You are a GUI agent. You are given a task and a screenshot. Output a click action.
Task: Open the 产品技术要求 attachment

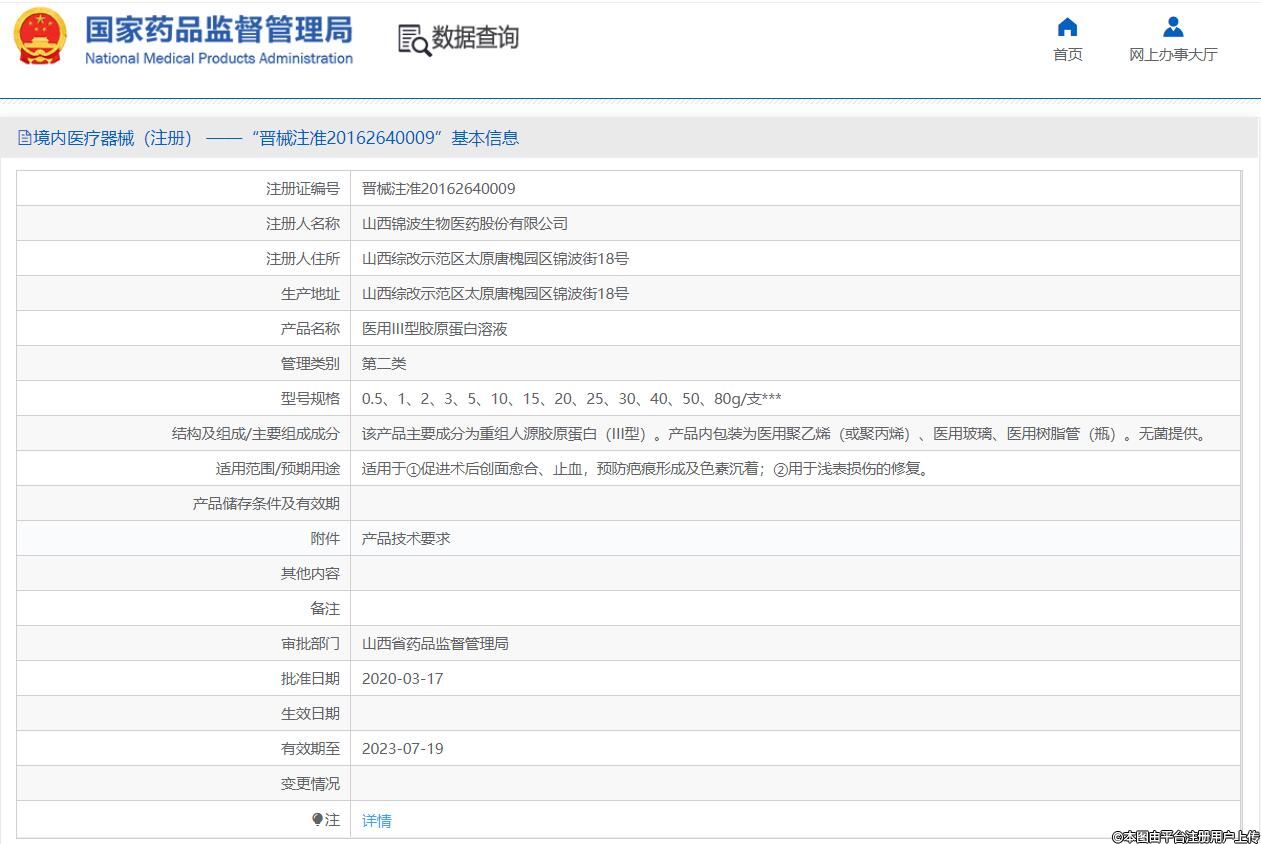point(406,539)
